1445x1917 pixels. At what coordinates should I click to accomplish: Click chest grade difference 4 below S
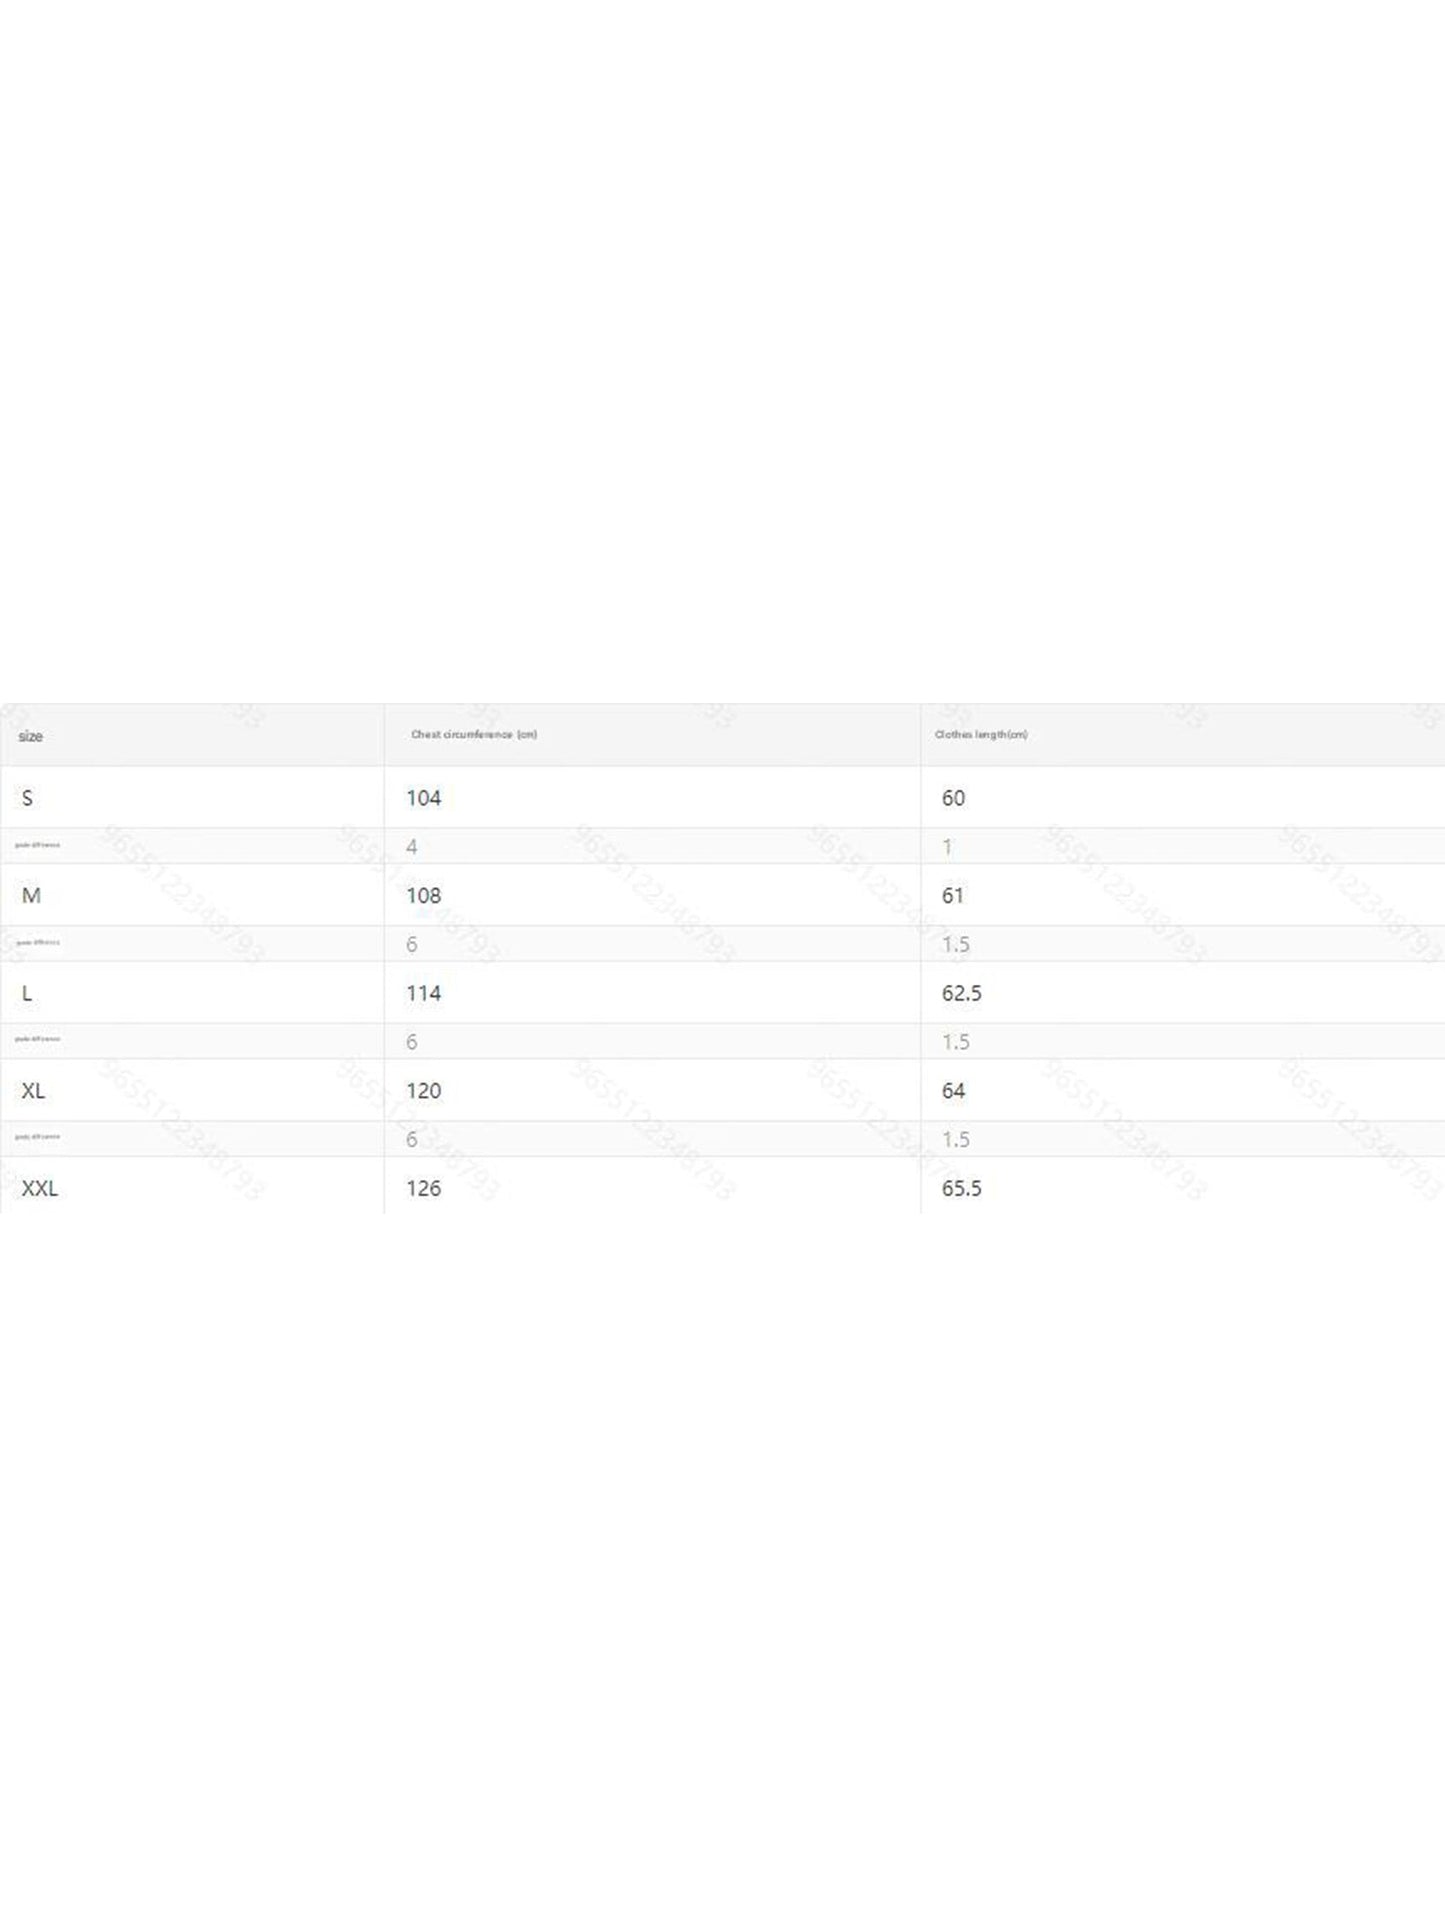pyautogui.click(x=411, y=847)
